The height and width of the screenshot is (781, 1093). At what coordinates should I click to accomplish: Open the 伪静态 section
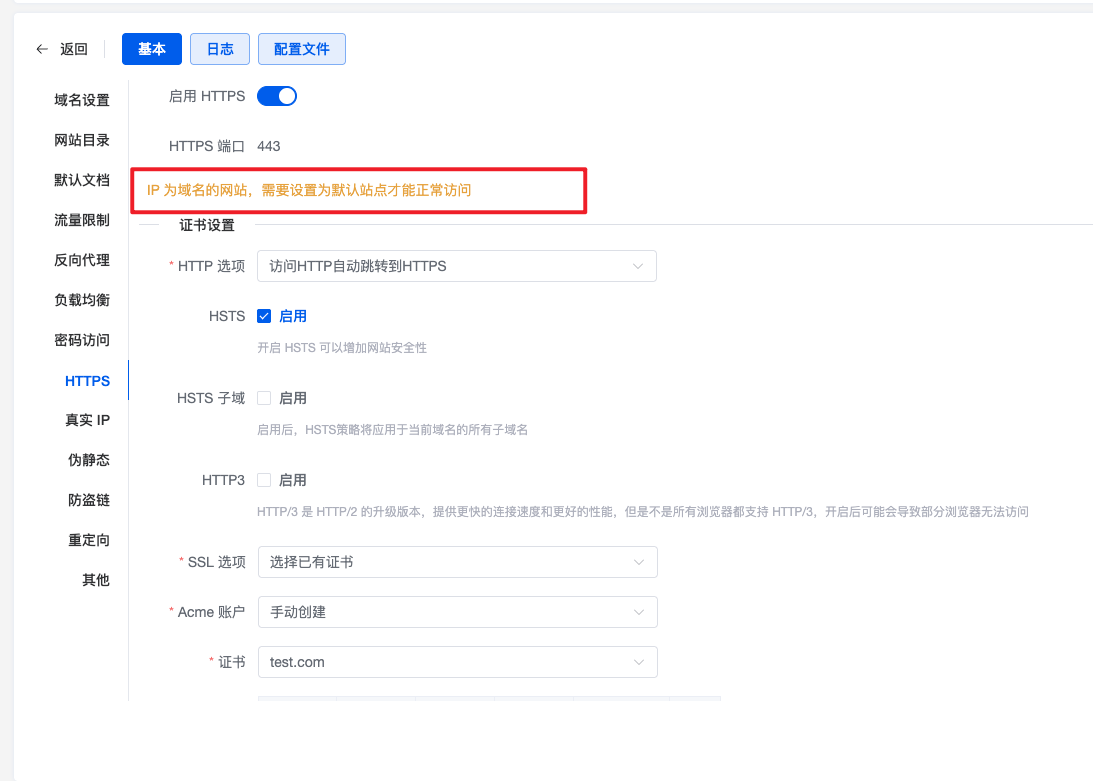tap(89, 460)
